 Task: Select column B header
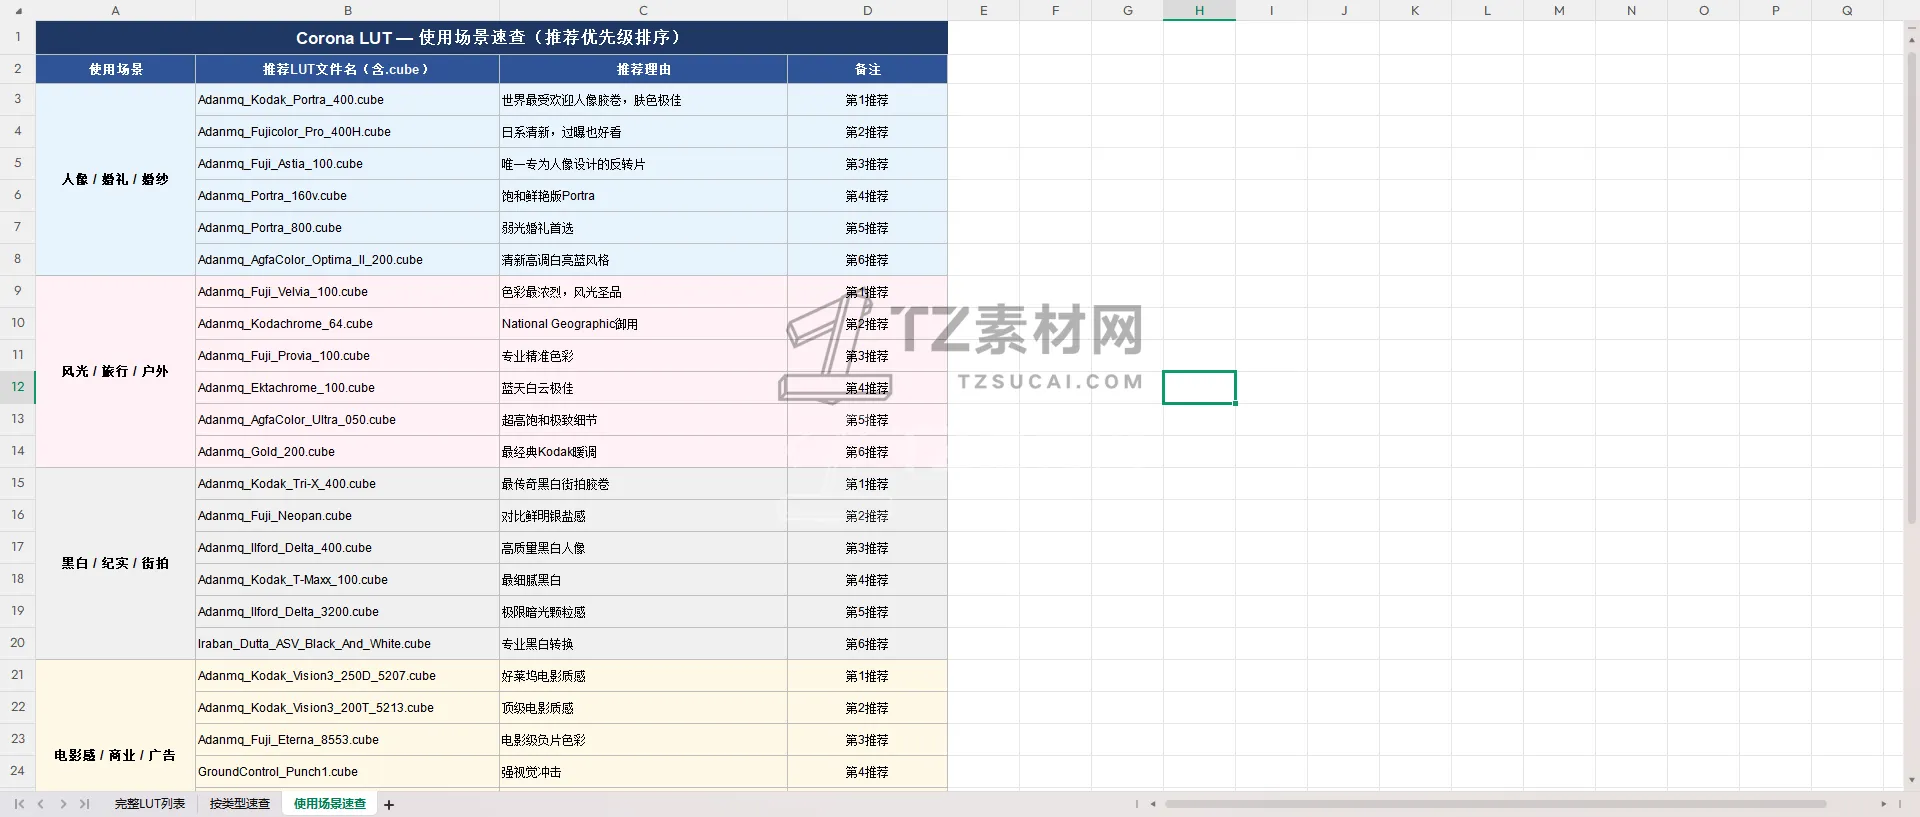tap(348, 11)
